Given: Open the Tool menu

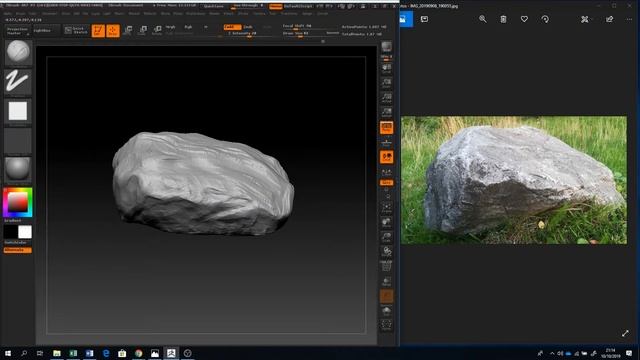Looking at the screenshot, I should pos(272,13).
